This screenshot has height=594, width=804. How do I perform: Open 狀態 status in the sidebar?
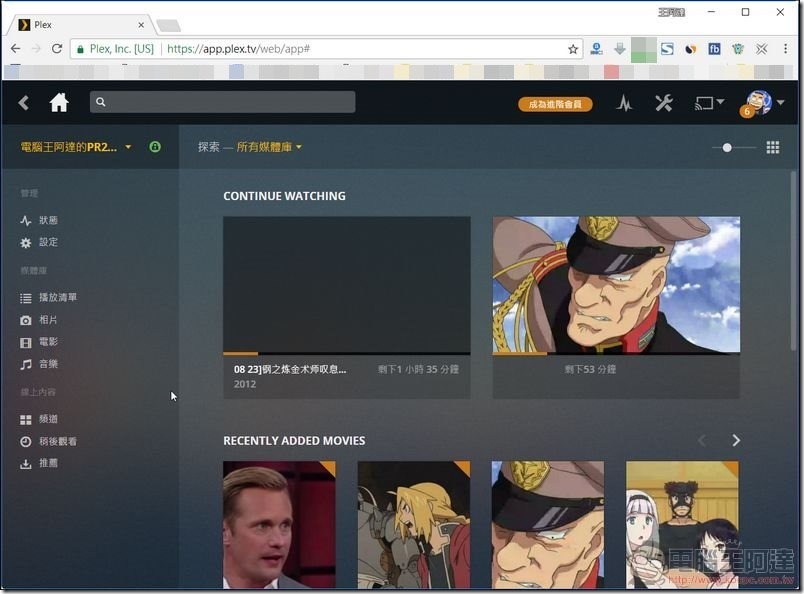click(x=39, y=221)
